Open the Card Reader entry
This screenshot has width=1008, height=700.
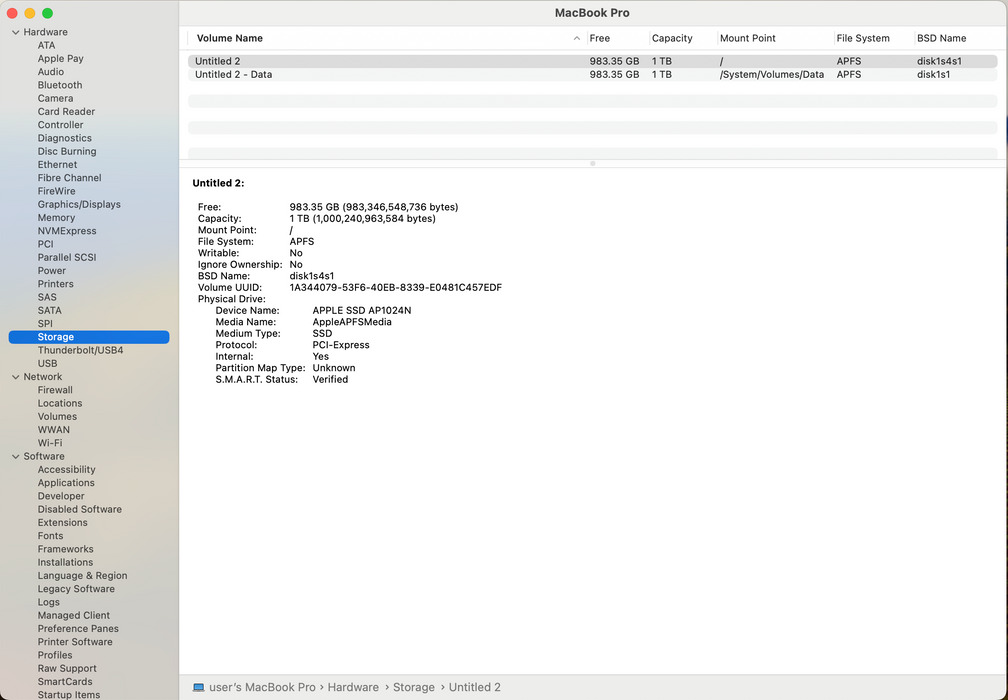(66, 111)
